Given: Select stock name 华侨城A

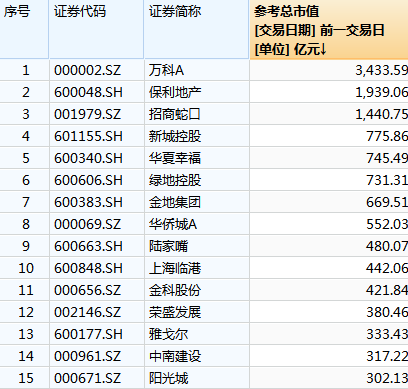Looking at the screenshot, I should tap(173, 224).
